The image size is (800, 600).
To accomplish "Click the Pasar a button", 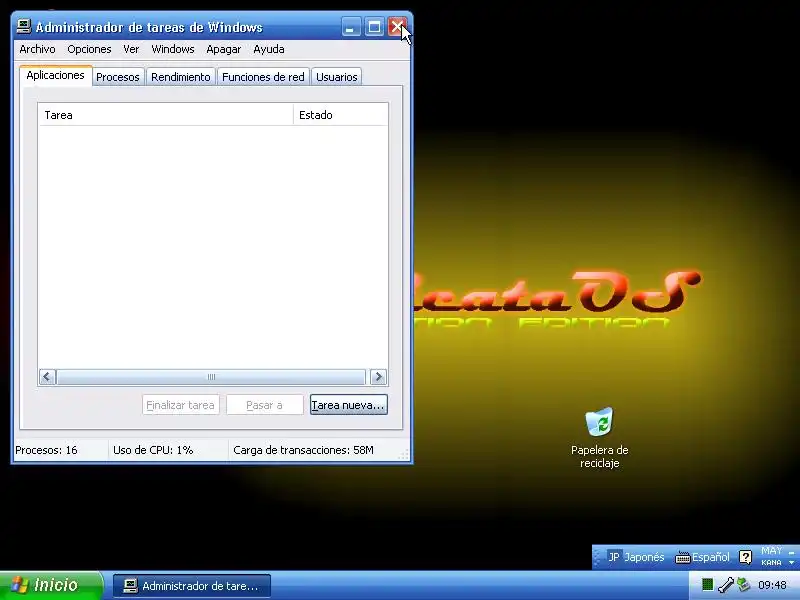I will point(265,405).
